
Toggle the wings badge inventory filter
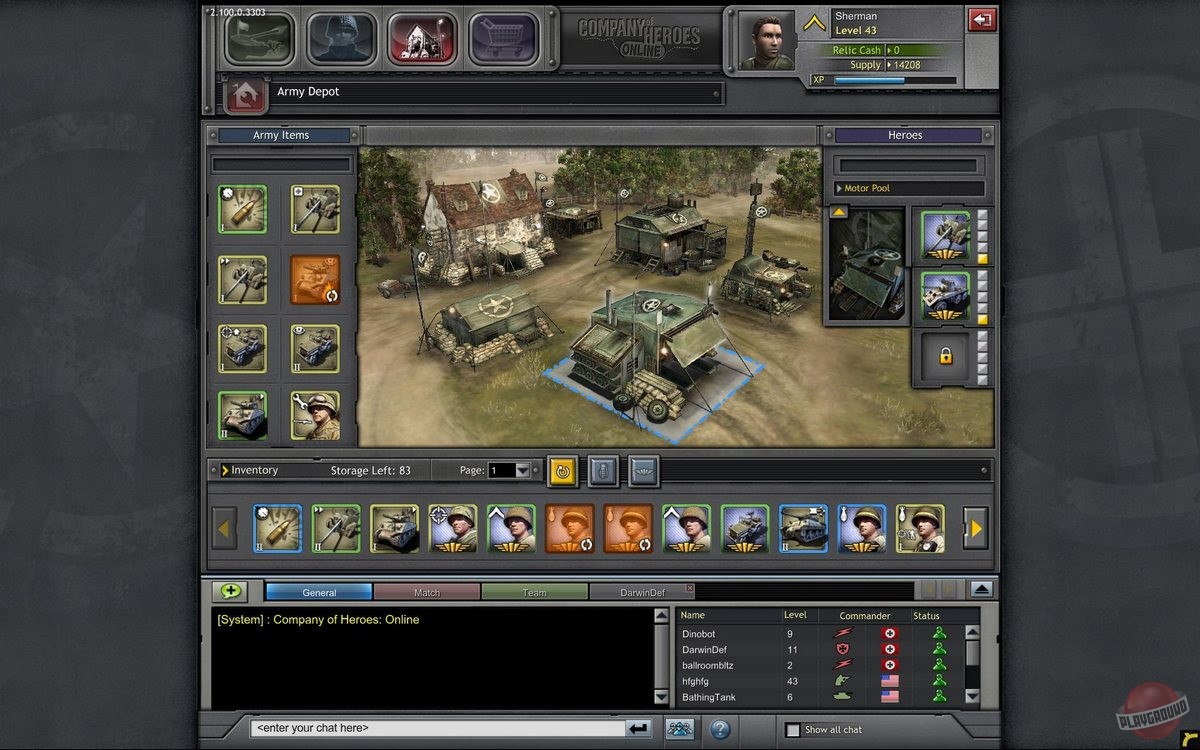point(642,470)
